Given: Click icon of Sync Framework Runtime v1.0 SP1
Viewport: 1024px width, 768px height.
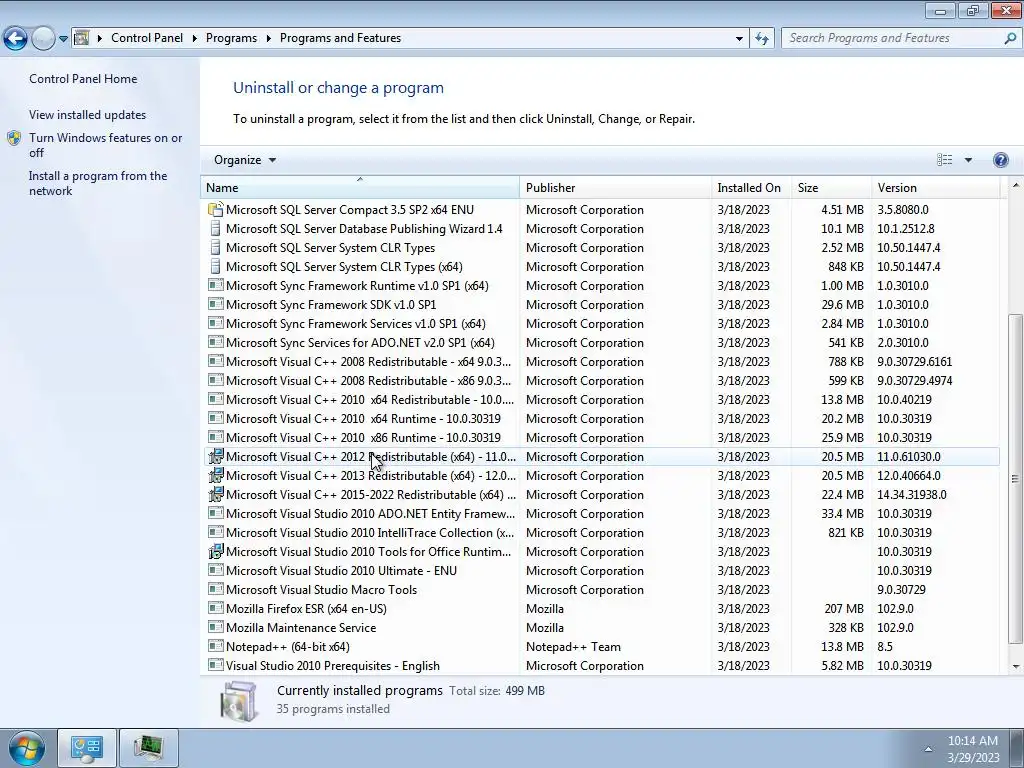Looking at the screenshot, I should [x=216, y=285].
